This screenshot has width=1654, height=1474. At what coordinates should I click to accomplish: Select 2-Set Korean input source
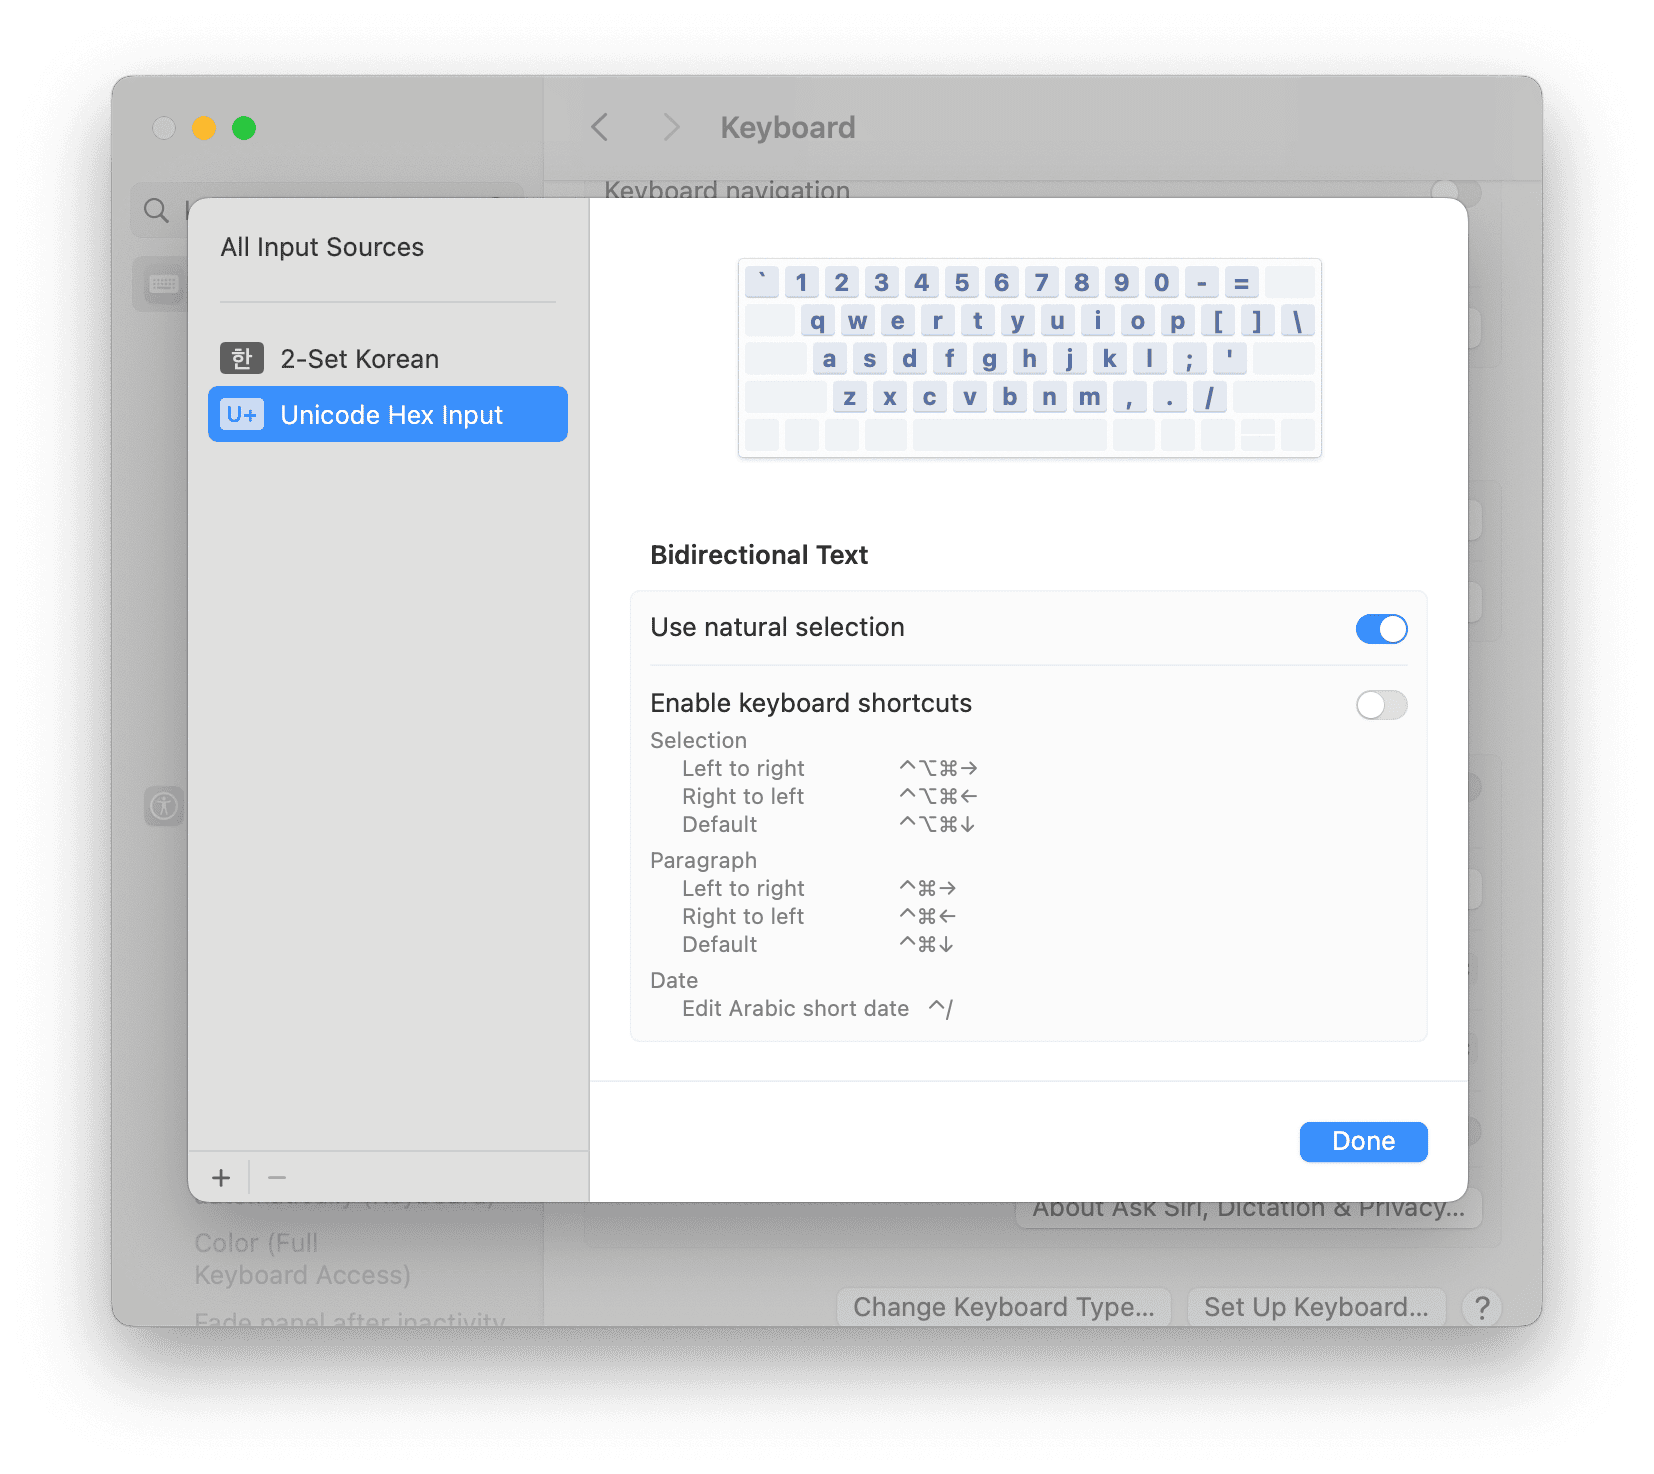tap(359, 359)
